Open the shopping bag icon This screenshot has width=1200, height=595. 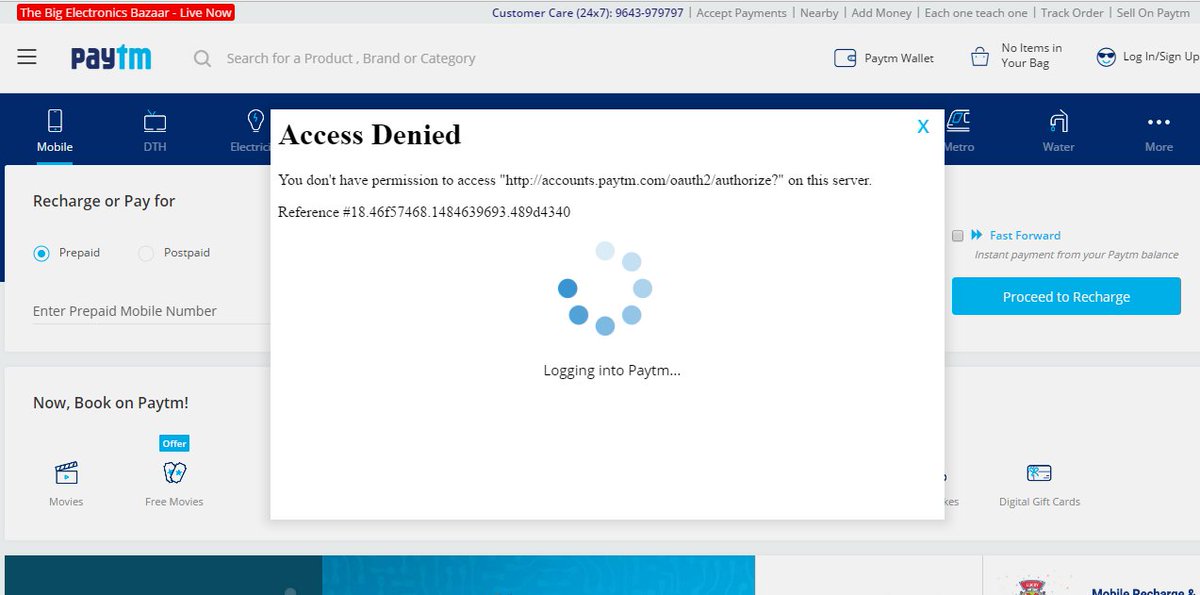point(980,57)
